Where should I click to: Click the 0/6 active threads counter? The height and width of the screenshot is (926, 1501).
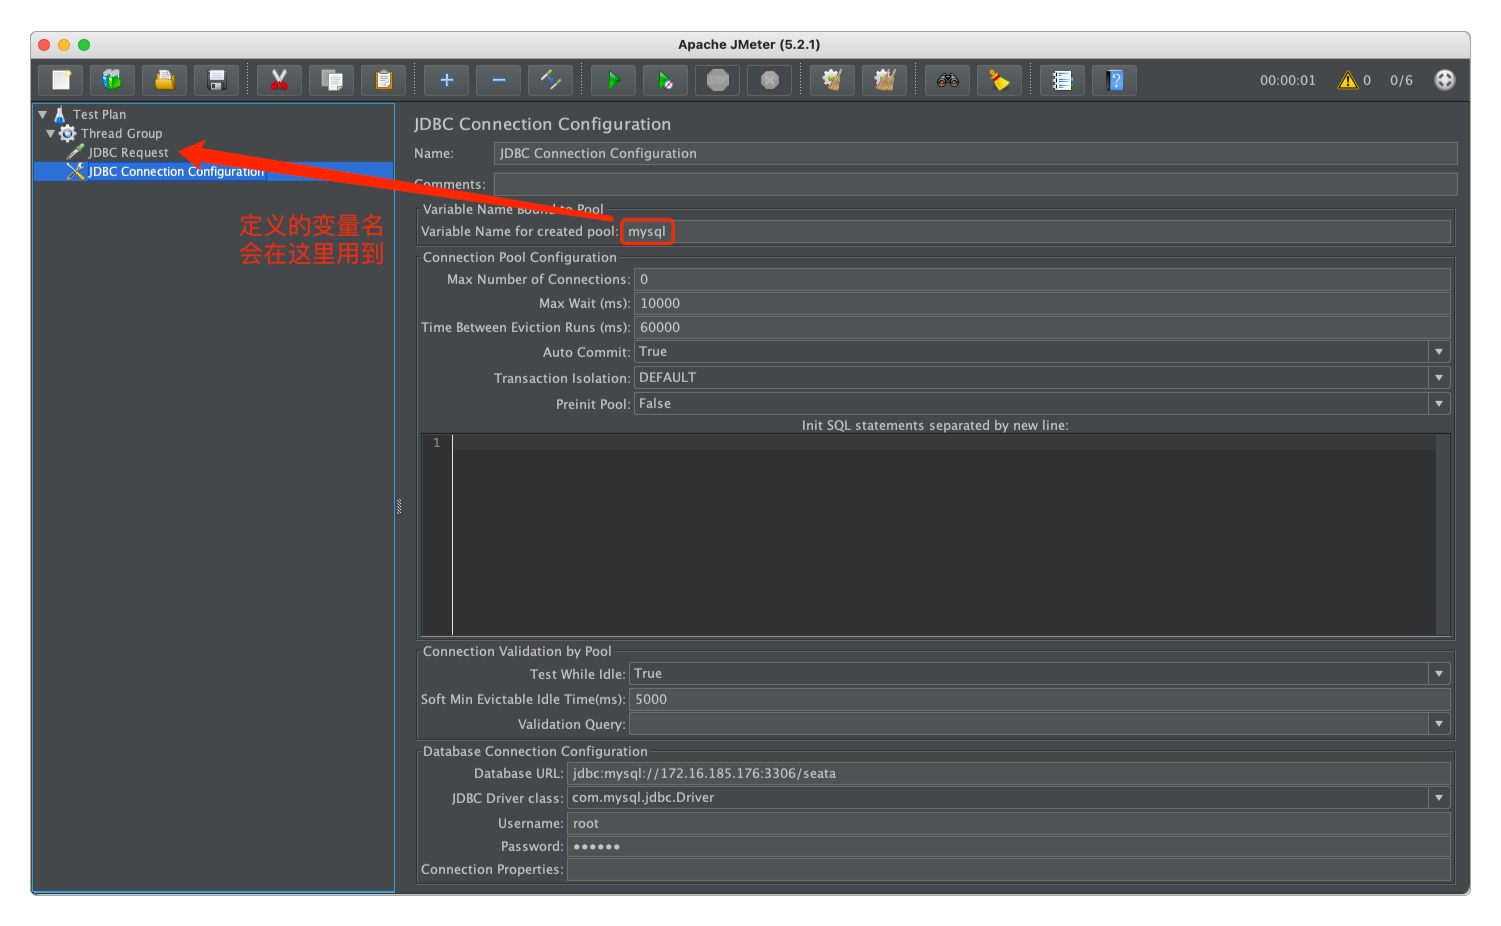coord(1401,80)
